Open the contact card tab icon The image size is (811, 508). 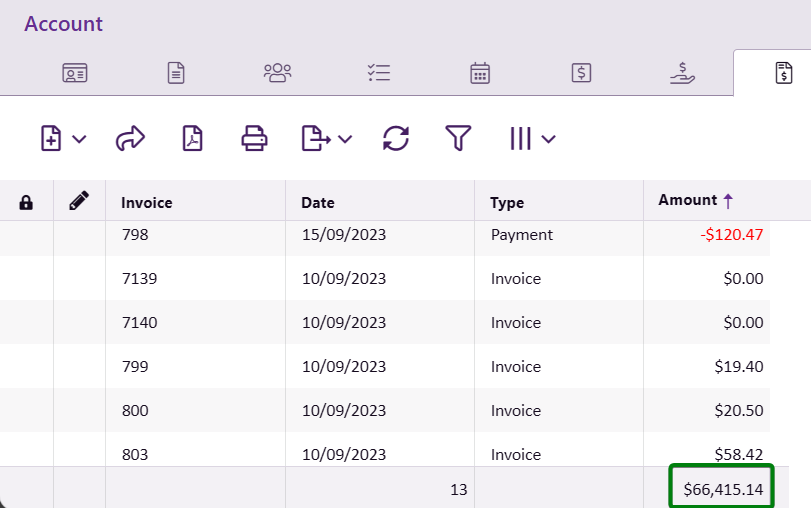click(75, 72)
